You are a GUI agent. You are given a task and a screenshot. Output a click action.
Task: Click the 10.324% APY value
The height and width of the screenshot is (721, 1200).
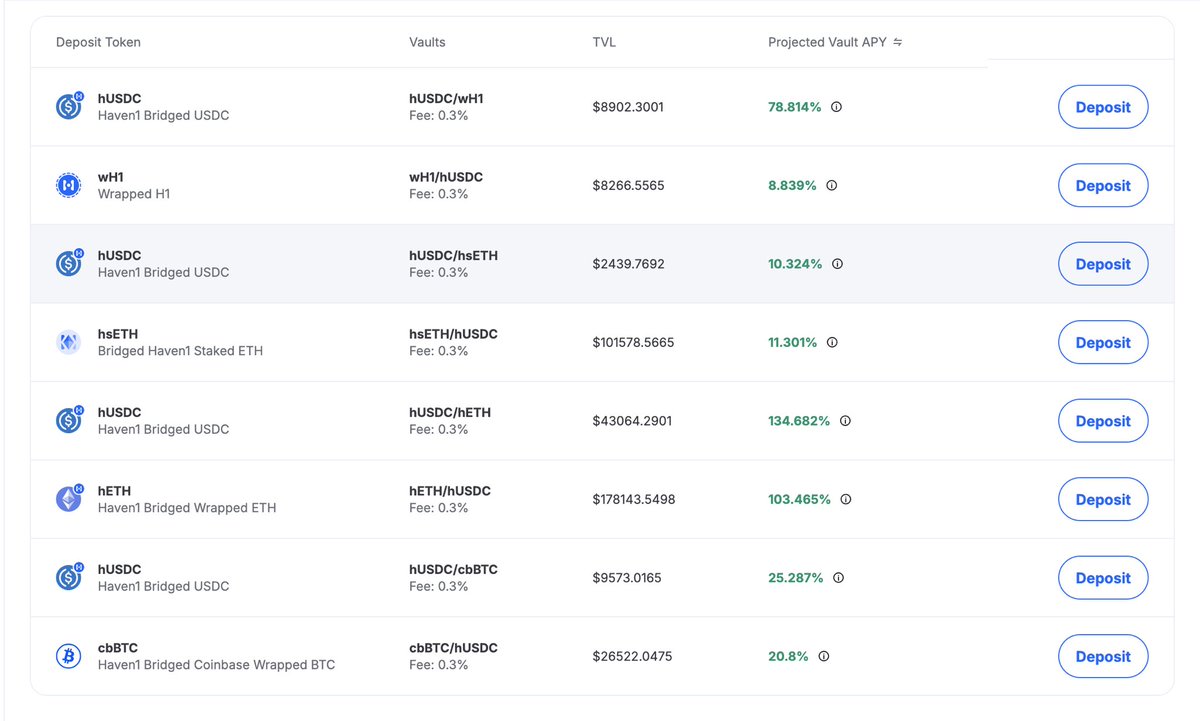pyautogui.click(x=795, y=264)
